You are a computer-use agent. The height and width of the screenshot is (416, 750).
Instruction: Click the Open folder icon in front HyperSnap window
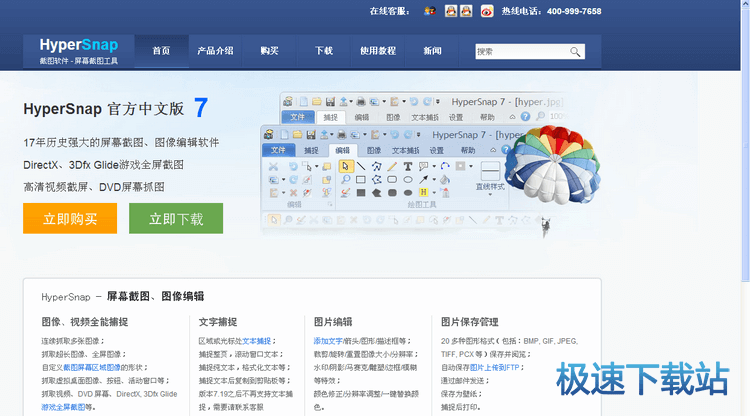298,135
